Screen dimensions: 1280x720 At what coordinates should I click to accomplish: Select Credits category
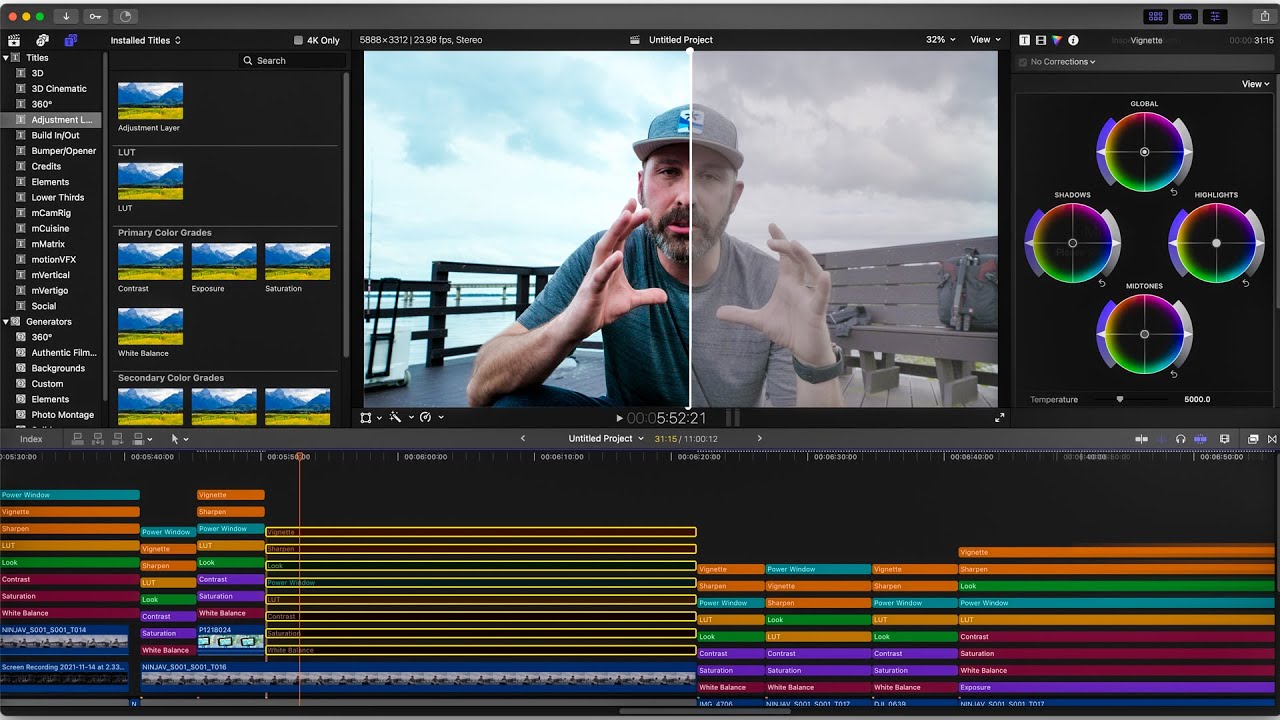coord(46,167)
